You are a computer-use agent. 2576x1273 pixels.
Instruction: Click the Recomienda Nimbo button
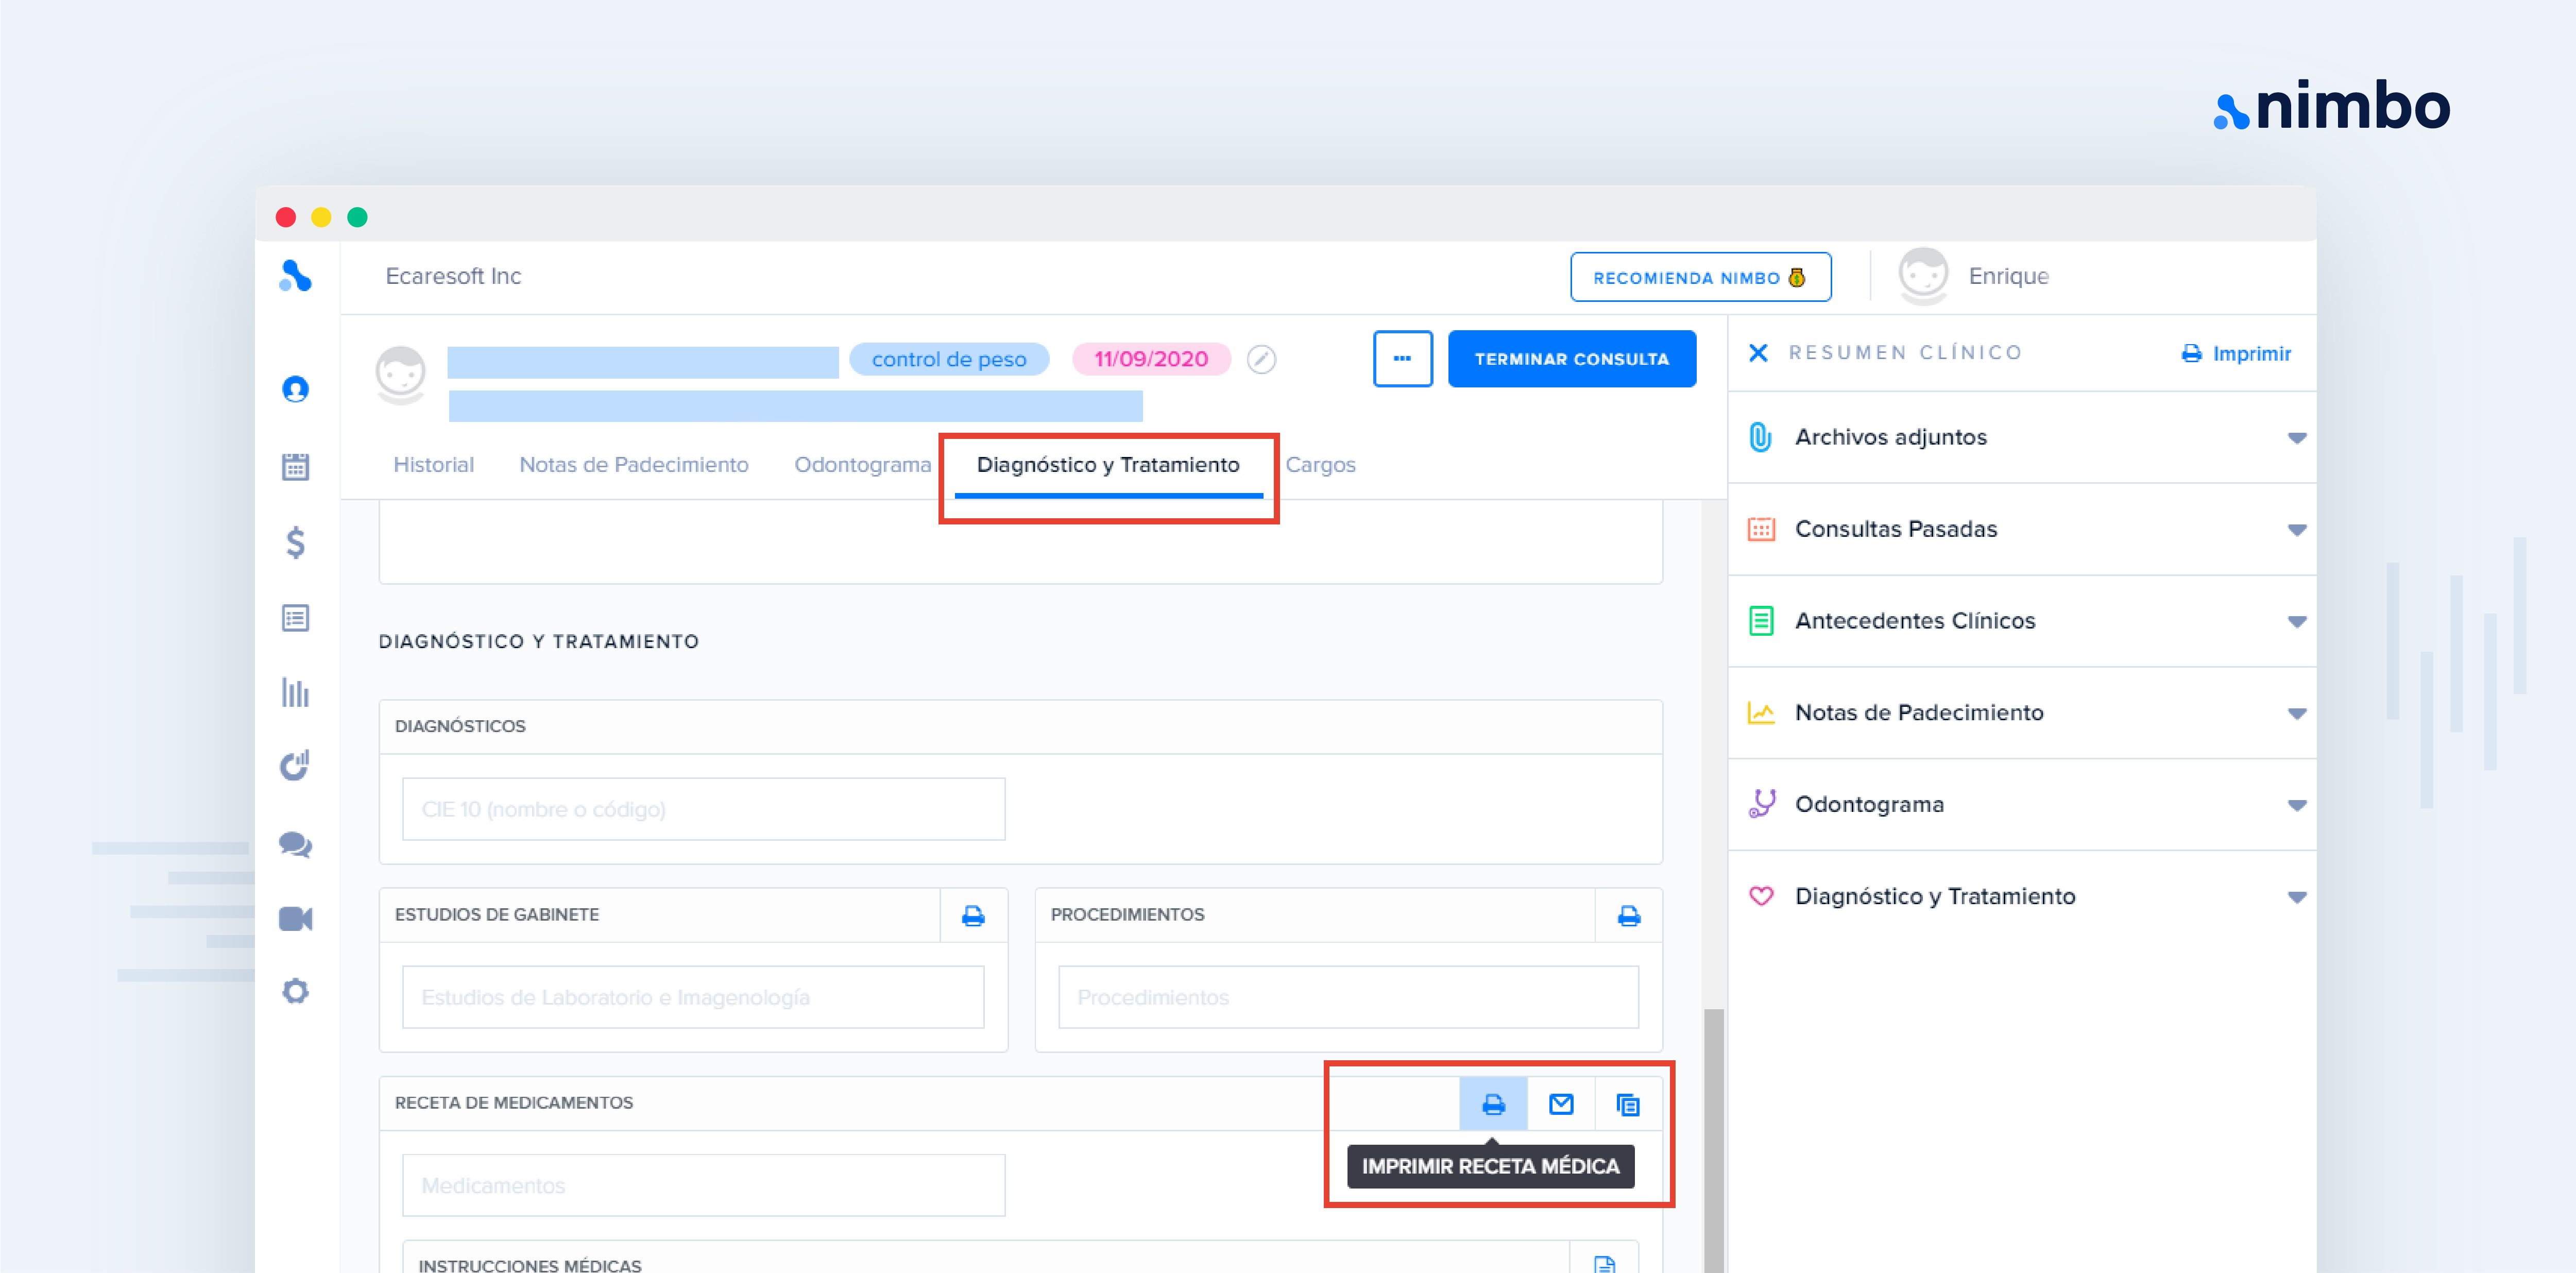[1699, 277]
